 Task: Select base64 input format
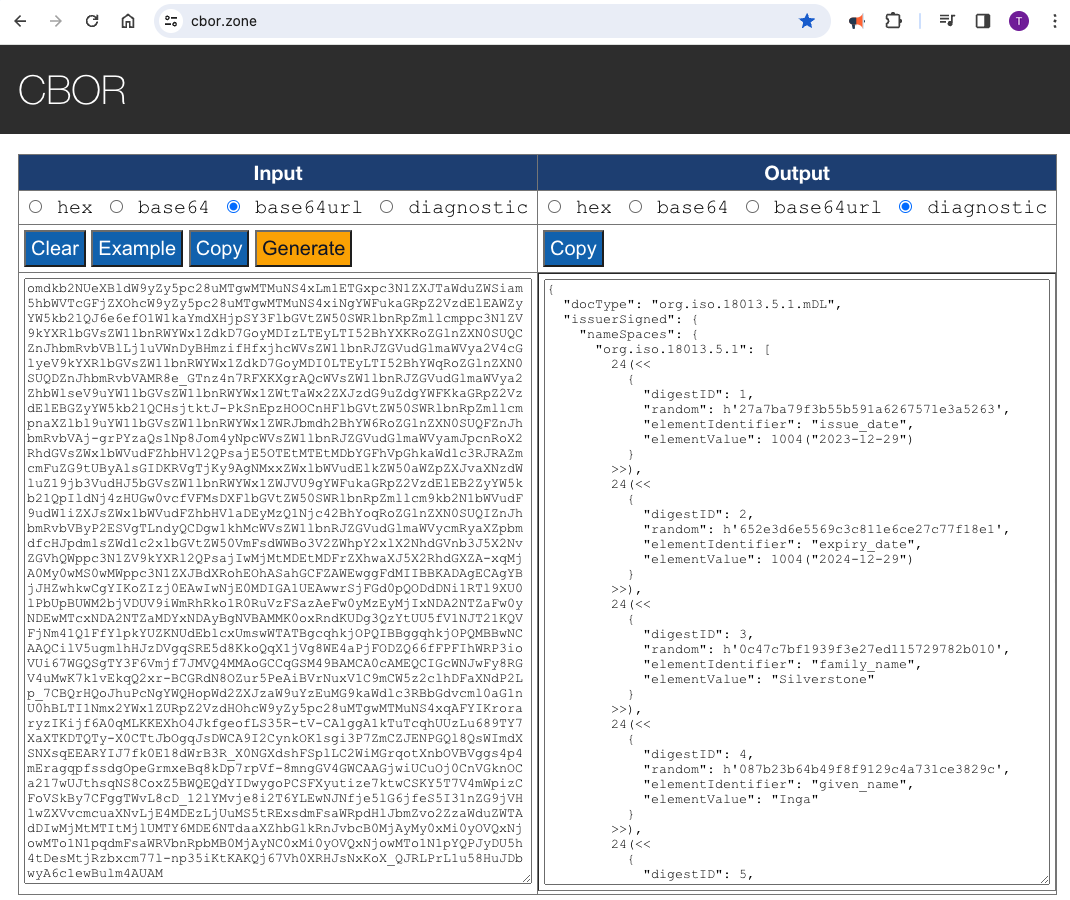[117, 207]
